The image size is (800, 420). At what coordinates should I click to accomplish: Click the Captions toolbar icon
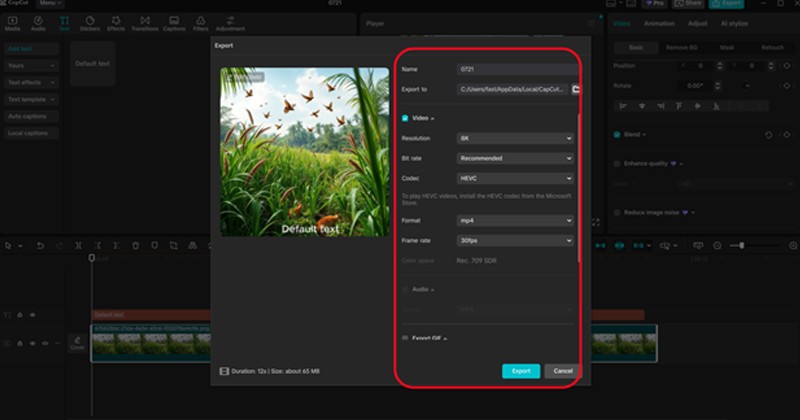pos(174,22)
